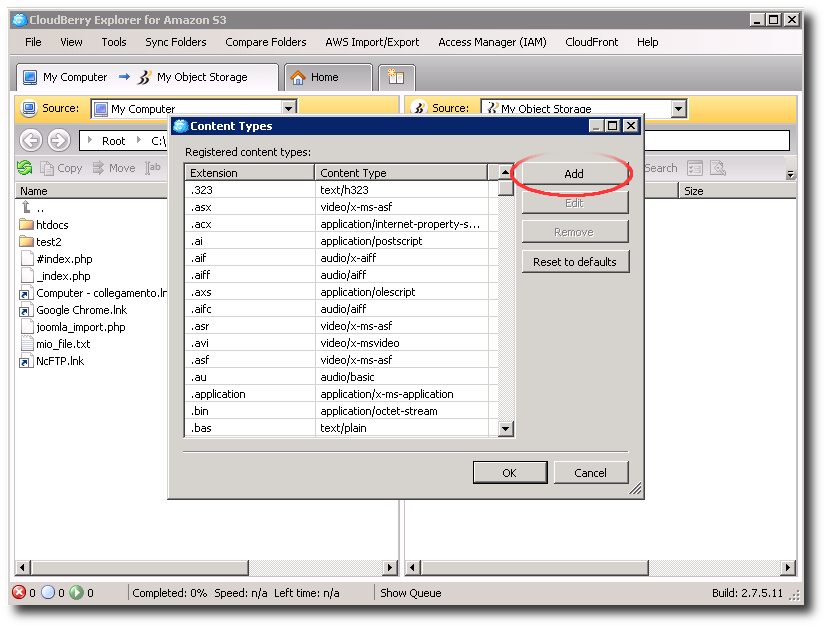Viewport: 827px width, 628px height.
Task: Open the Help menu
Action: point(647,42)
